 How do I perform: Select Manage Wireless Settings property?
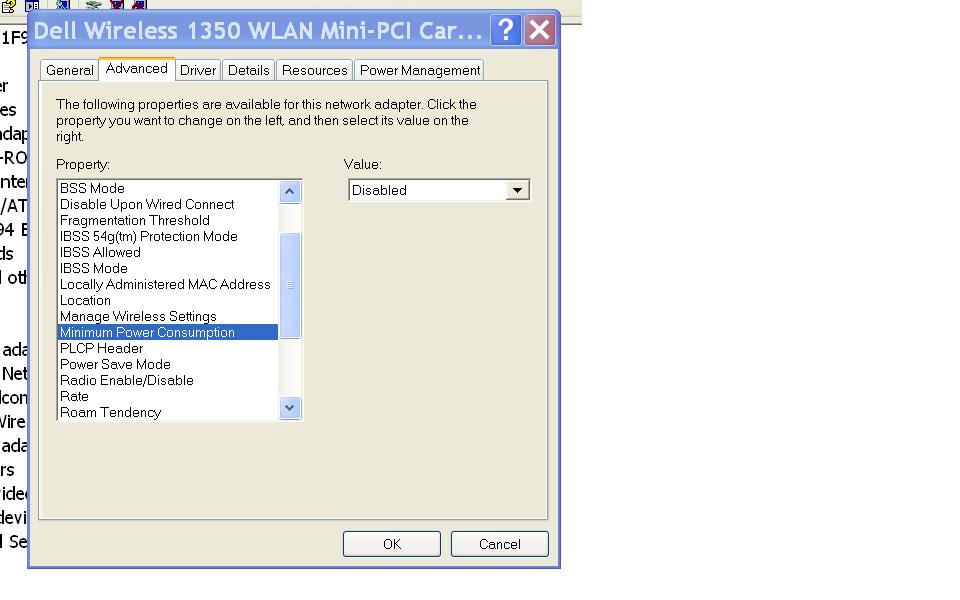[168, 316]
